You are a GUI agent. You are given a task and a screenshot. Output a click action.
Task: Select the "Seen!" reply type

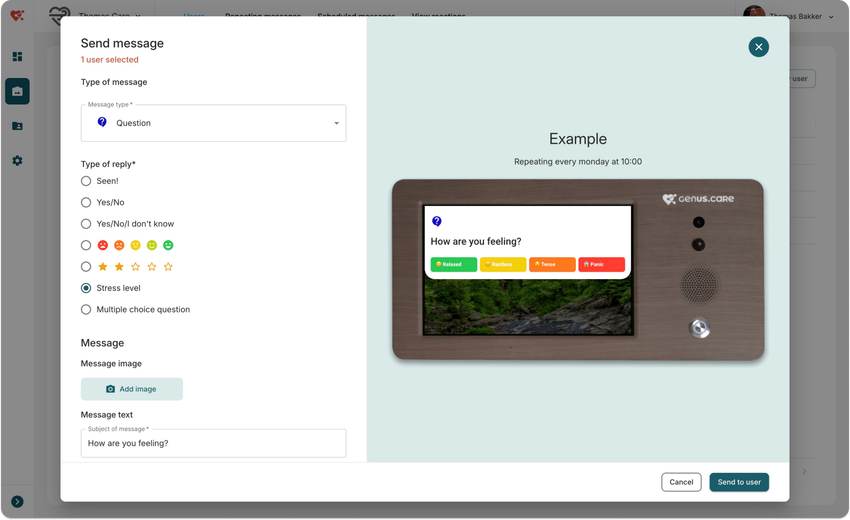[86, 181]
